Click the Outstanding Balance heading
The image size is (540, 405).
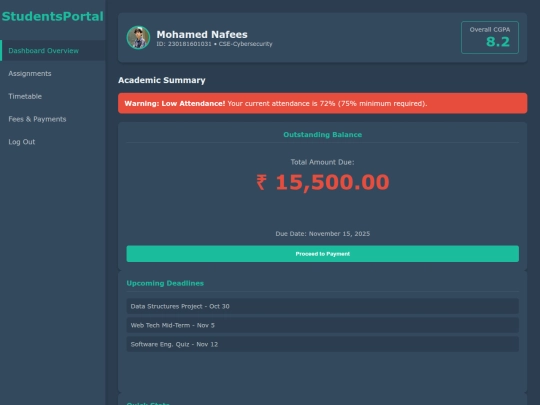click(322, 135)
